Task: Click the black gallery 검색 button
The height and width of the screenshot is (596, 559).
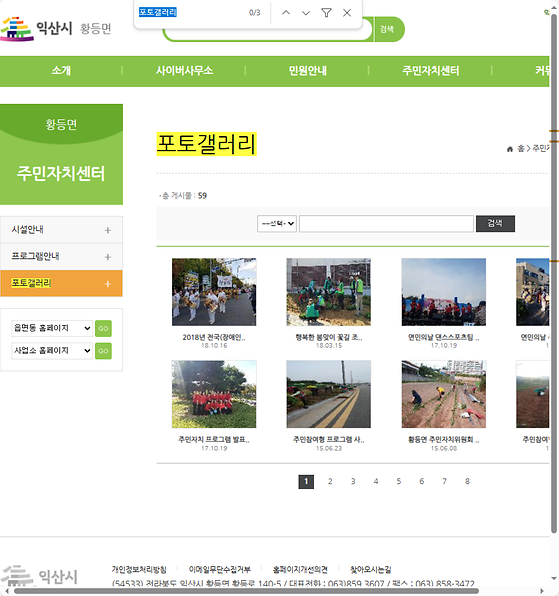Action: pyautogui.click(x=495, y=224)
